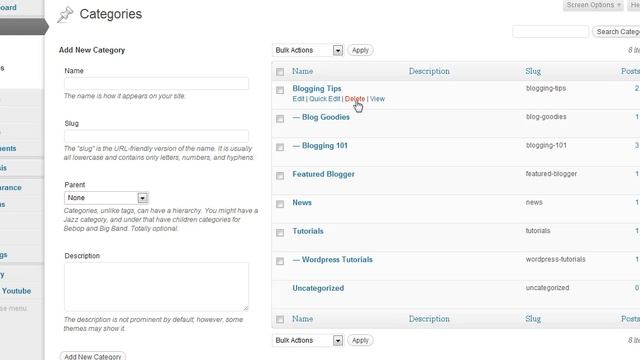The height and width of the screenshot is (360, 640).
Task: Click the 'blogging-tips' slug text
Action: [x=546, y=88]
